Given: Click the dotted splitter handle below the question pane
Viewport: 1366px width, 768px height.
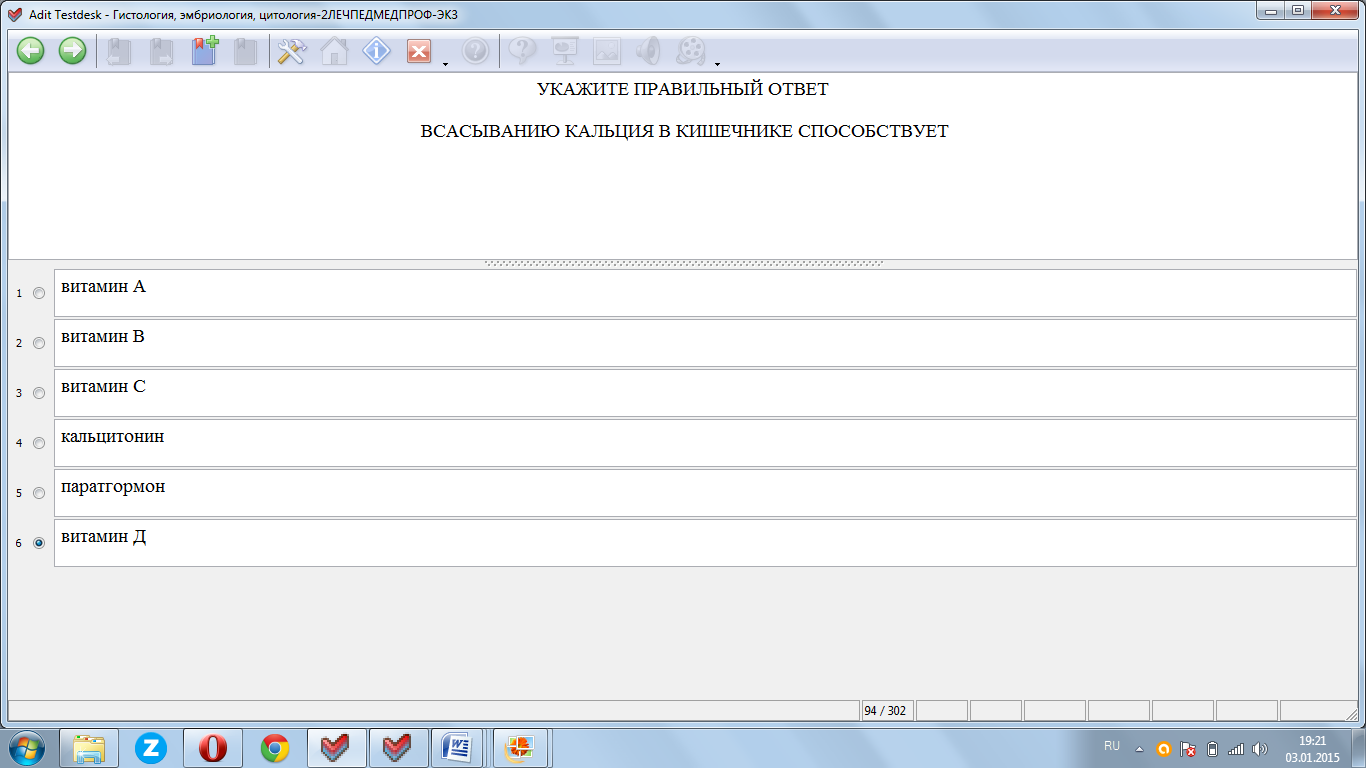Looking at the screenshot, I should 683,264.
